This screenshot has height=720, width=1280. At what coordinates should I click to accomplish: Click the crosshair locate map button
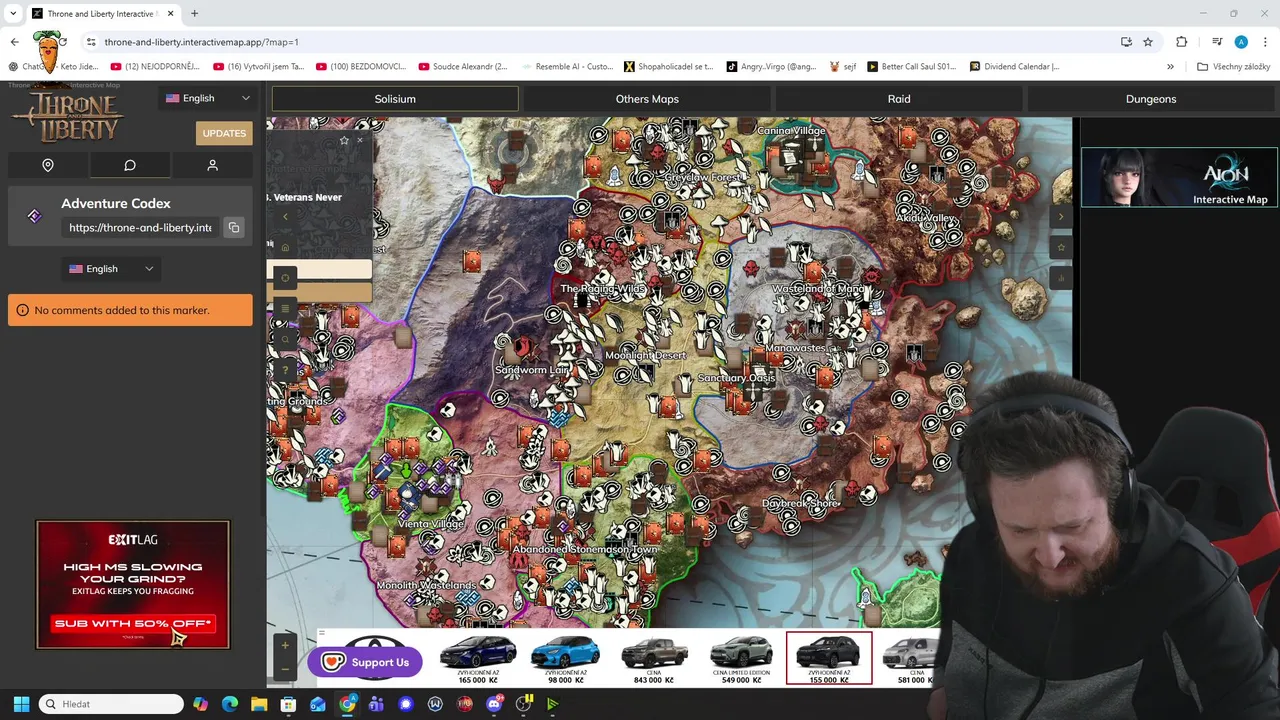(x=285, y=278)
